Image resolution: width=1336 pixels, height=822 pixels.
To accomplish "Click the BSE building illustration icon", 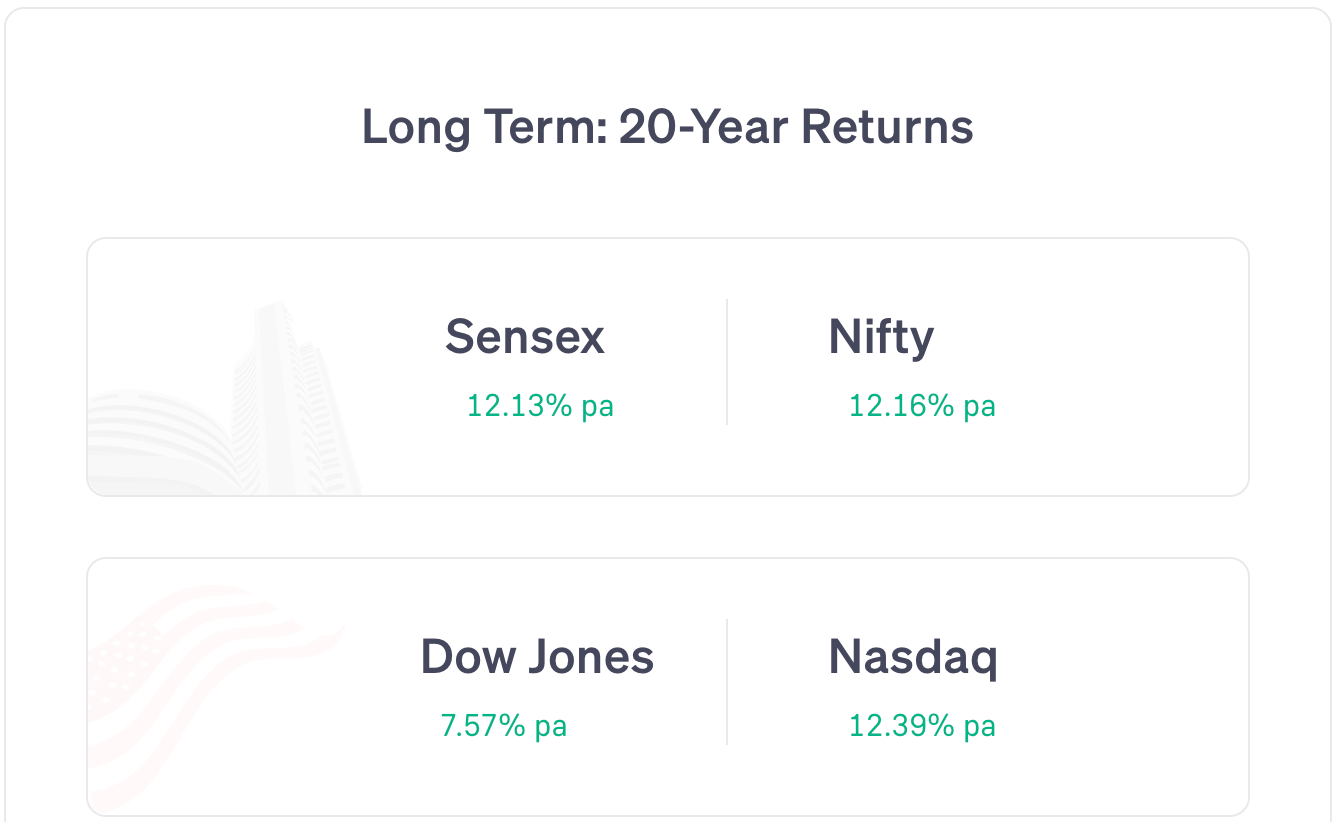I will (225, 398).
